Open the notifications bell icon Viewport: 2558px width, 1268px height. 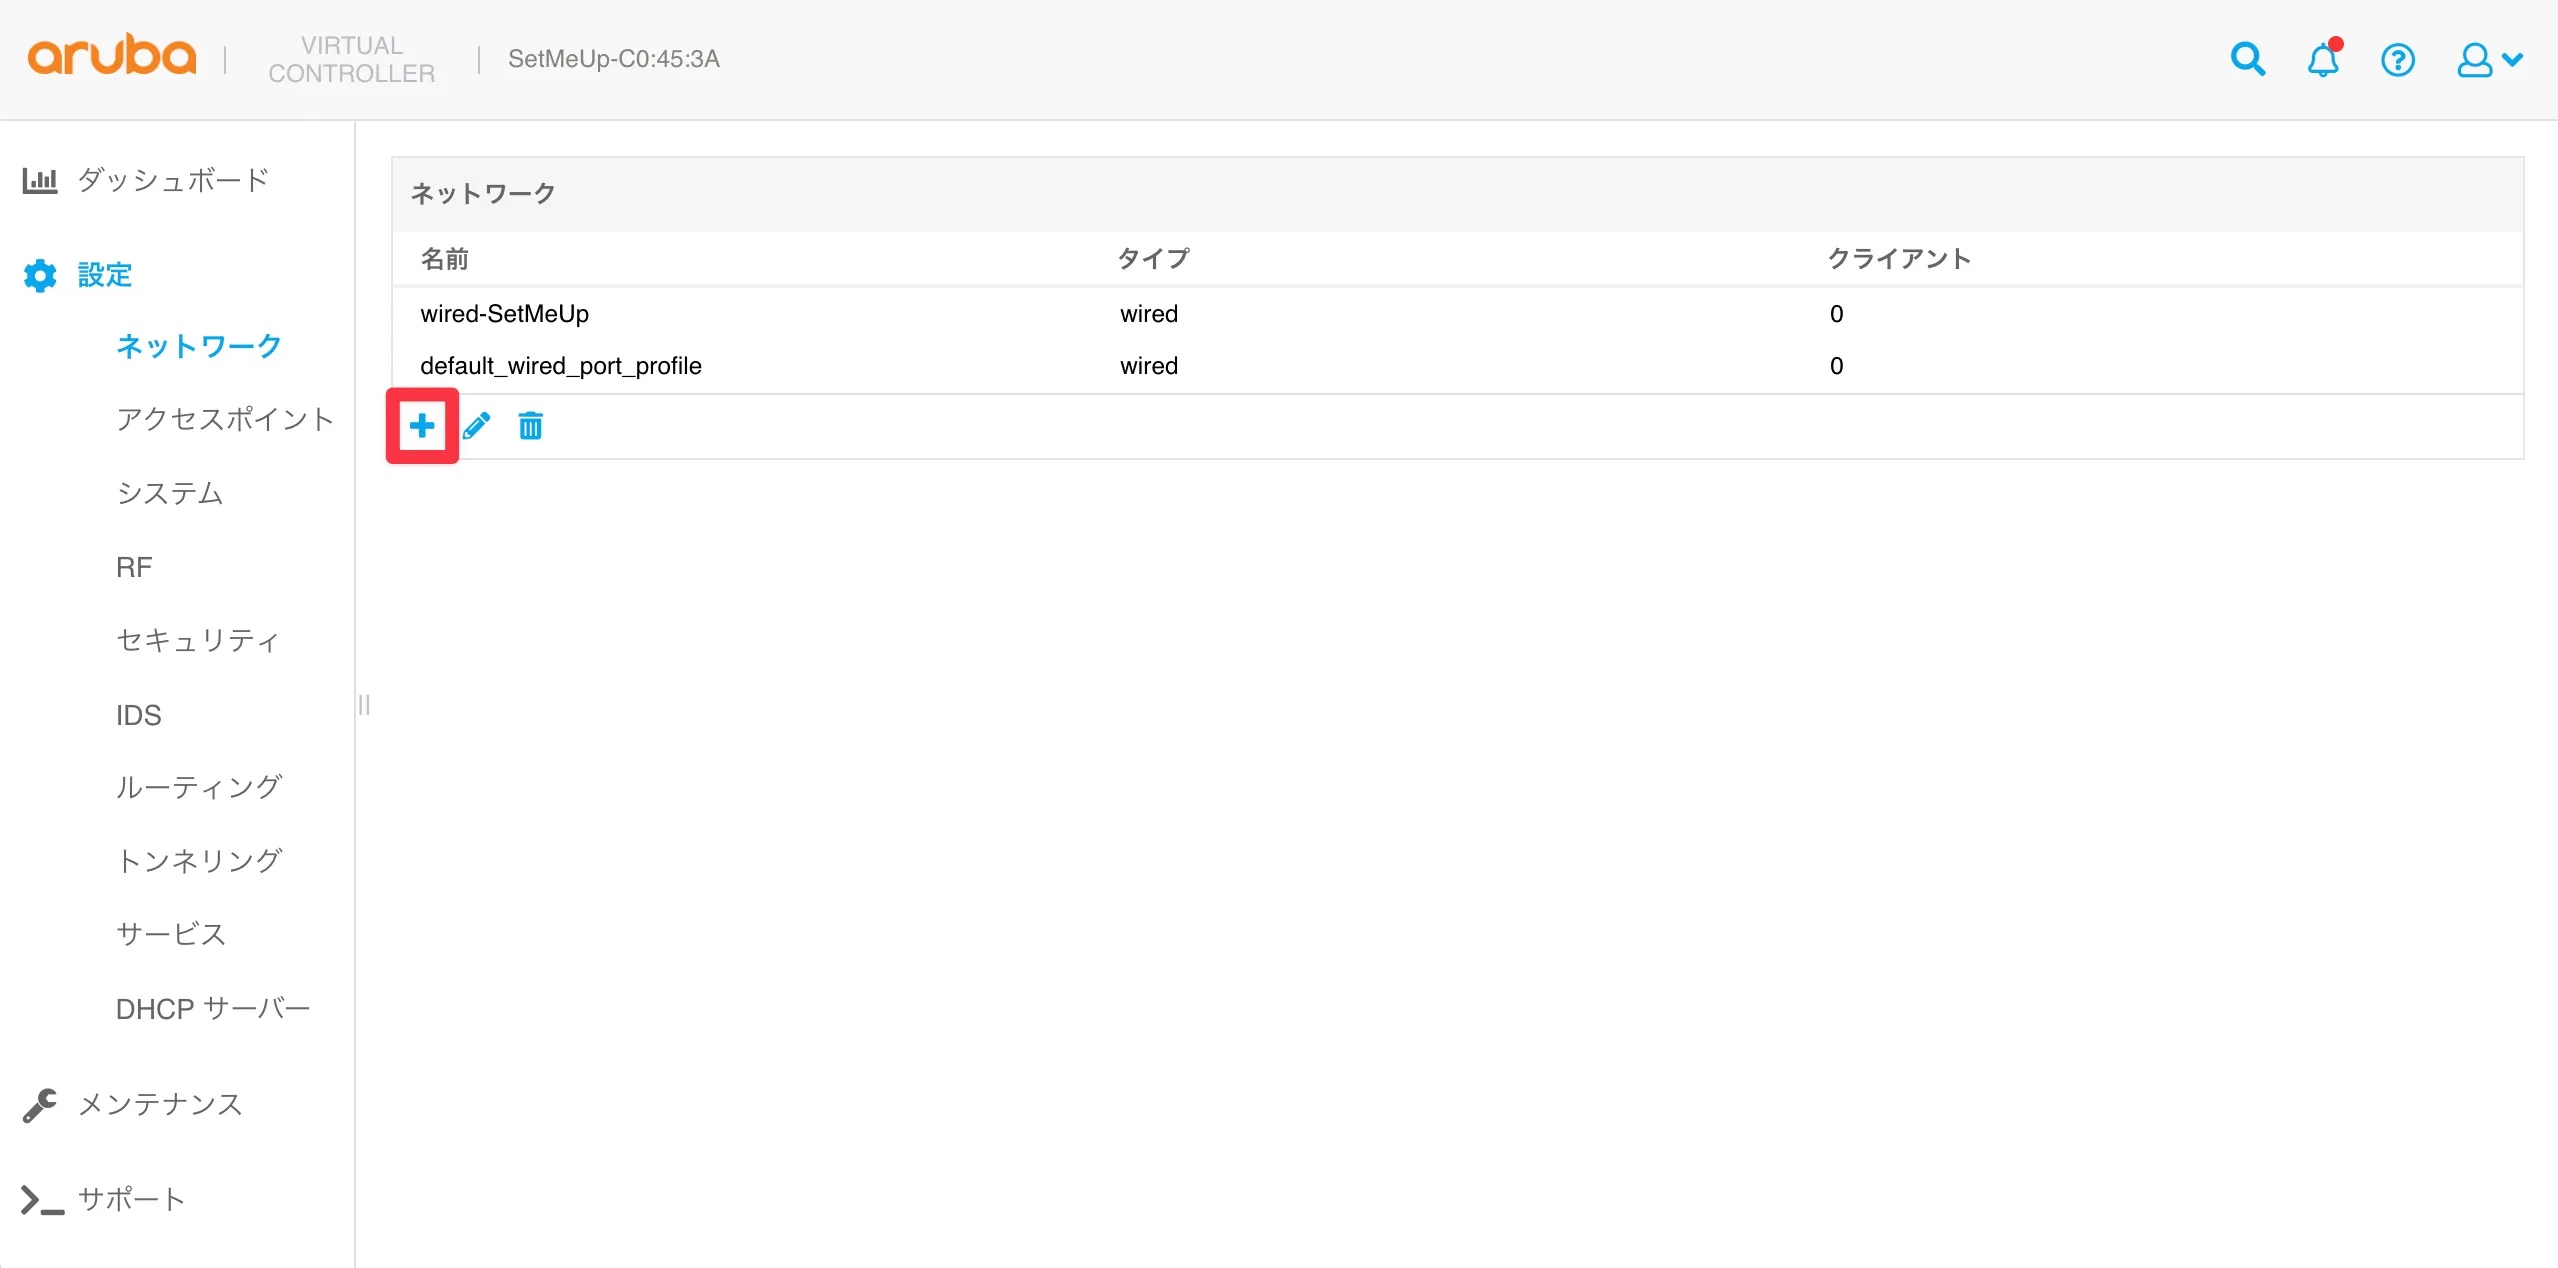(x=2322, y=60)
